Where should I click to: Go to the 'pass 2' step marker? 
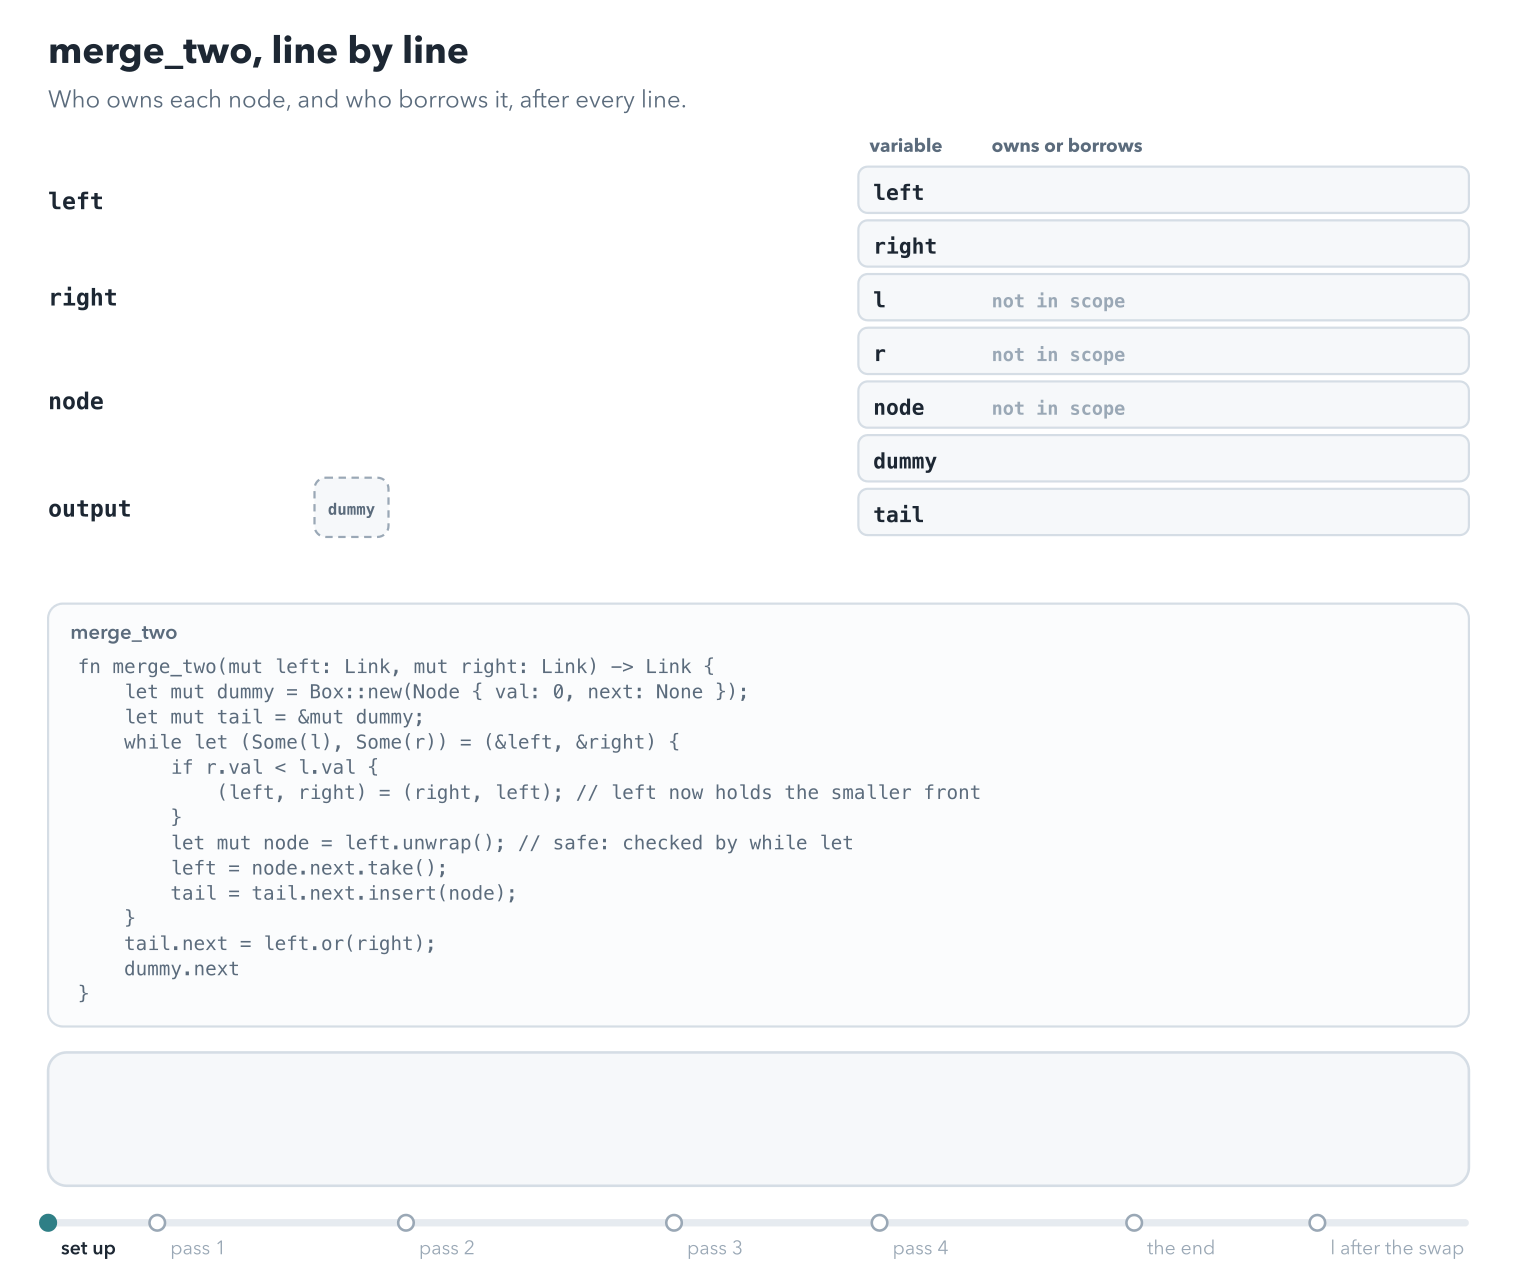[x=406, y=1222]
